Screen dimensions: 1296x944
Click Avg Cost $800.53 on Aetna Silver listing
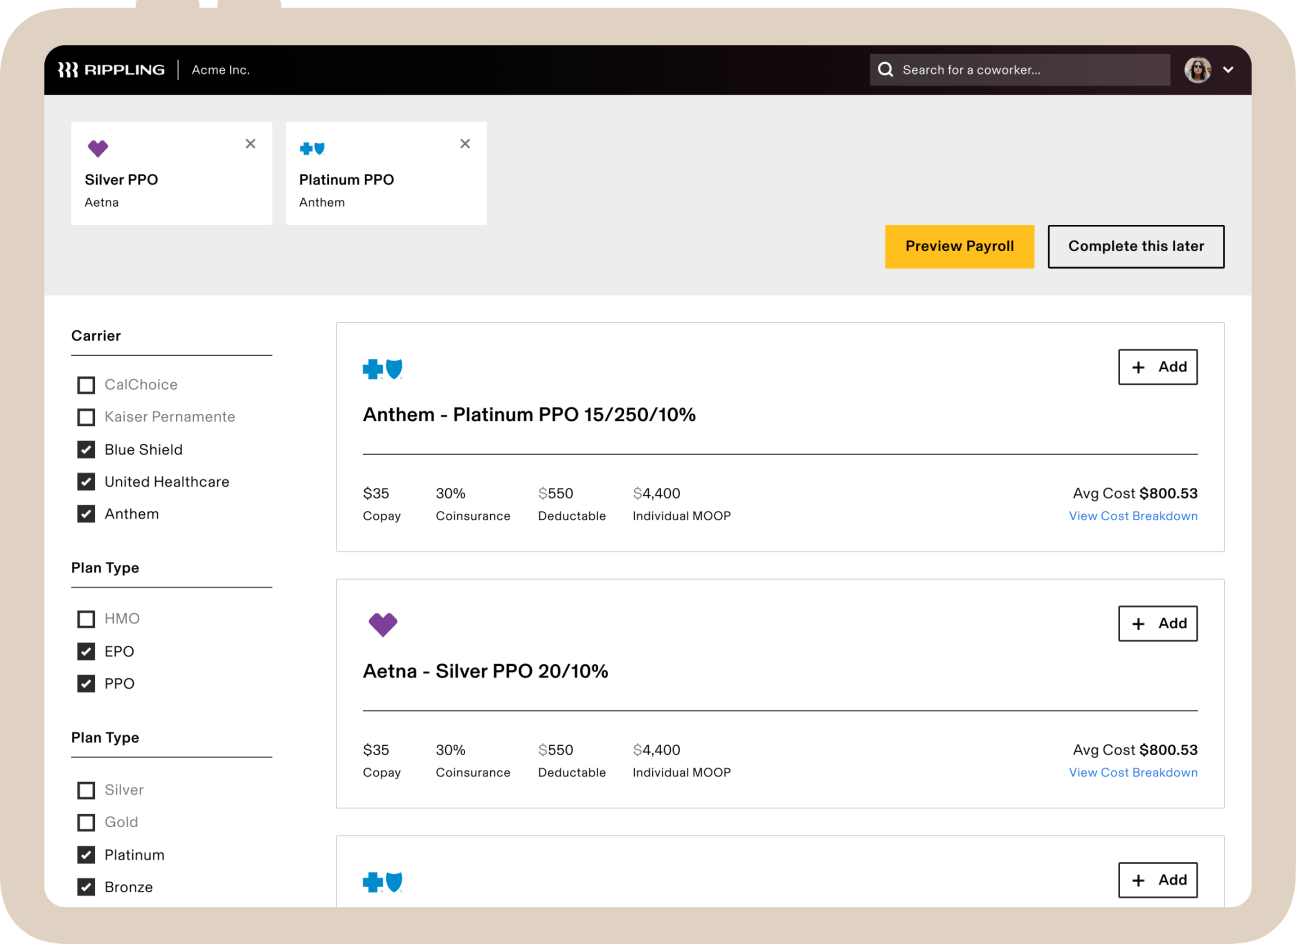tap(1135, 750)
